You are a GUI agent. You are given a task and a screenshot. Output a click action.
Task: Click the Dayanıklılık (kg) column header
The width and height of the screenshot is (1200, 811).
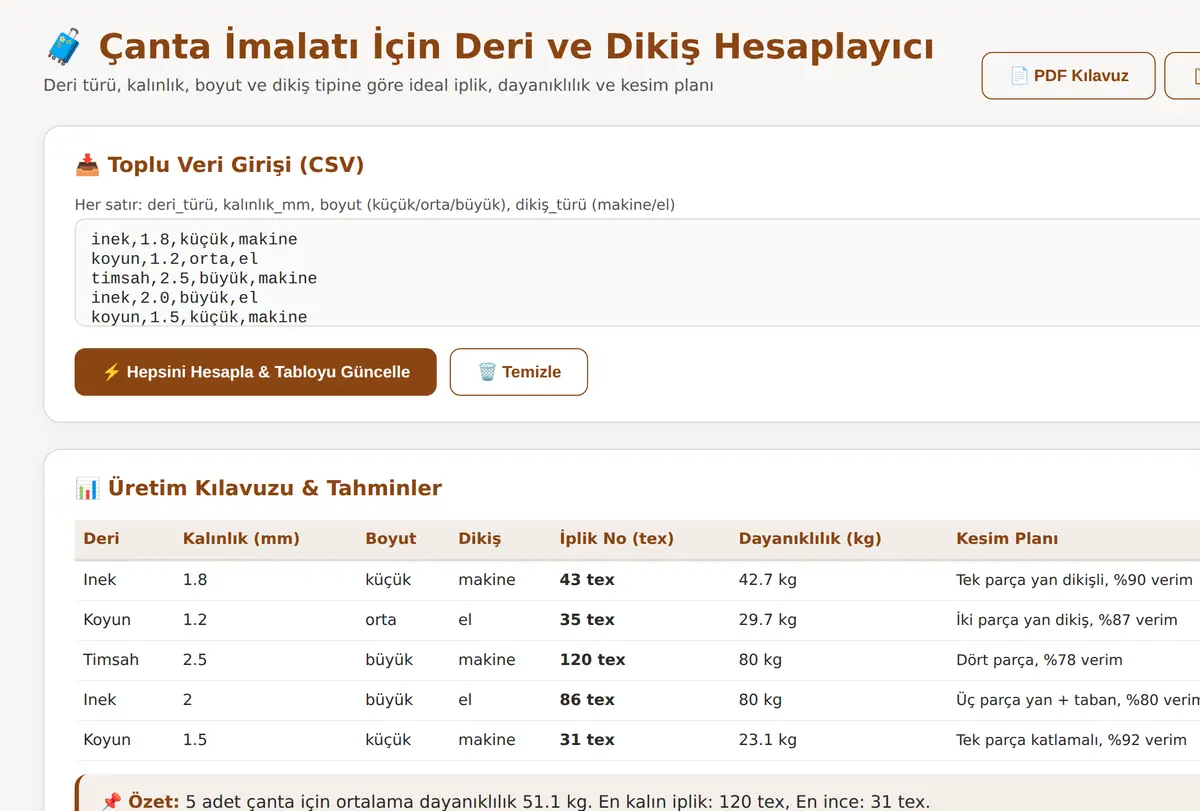tap(810, 538)
